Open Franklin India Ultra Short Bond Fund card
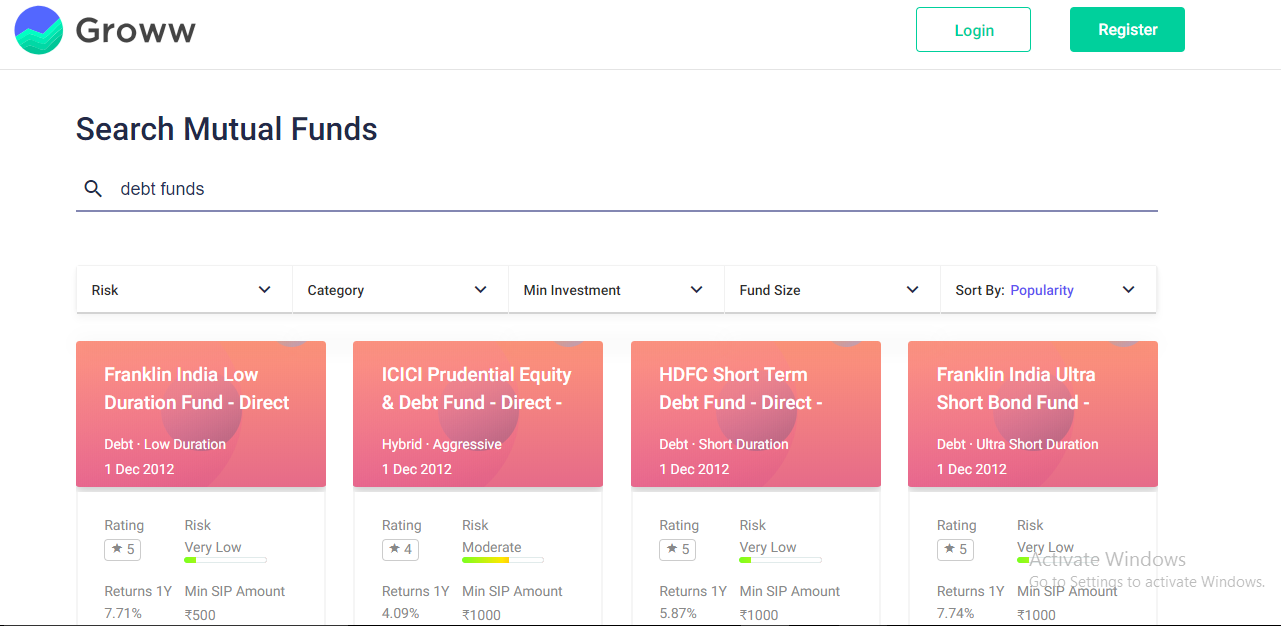 click(x=1033, y=414)
